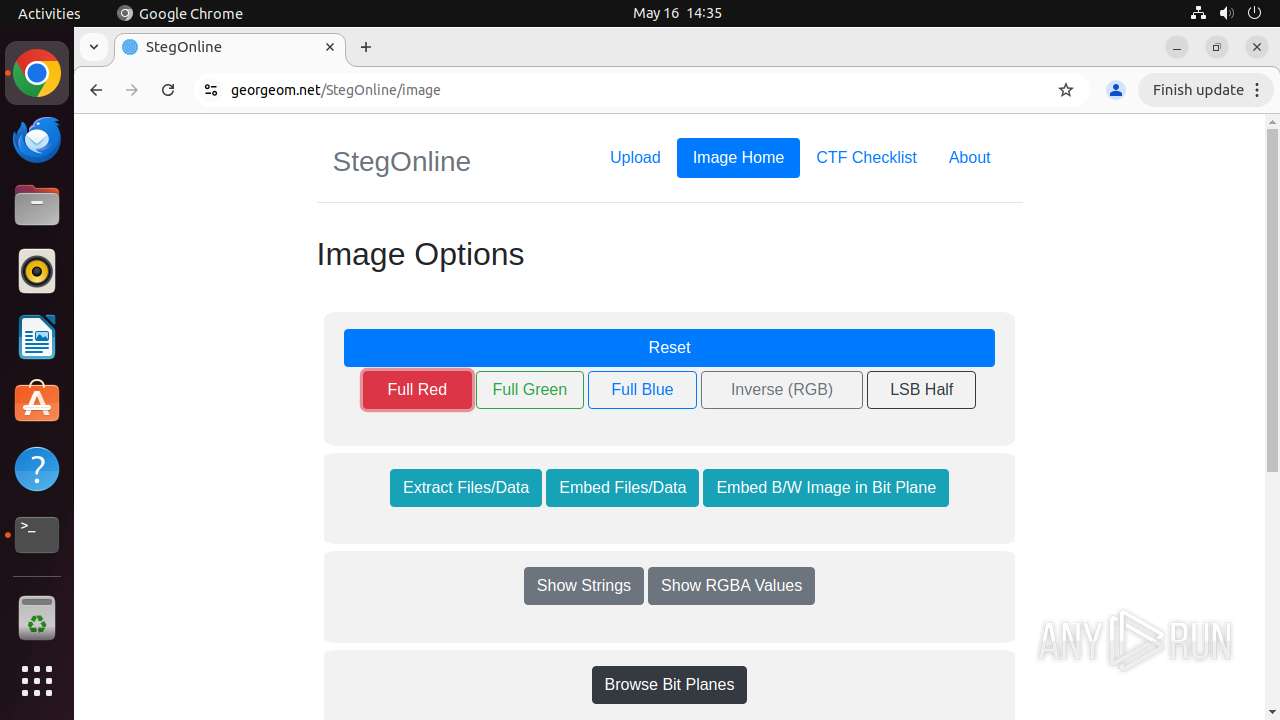This screenshot has width=1280, height=720.
Task: Select the Image Home nav tab
Action: pyautogui.click(x=738, y=158)
